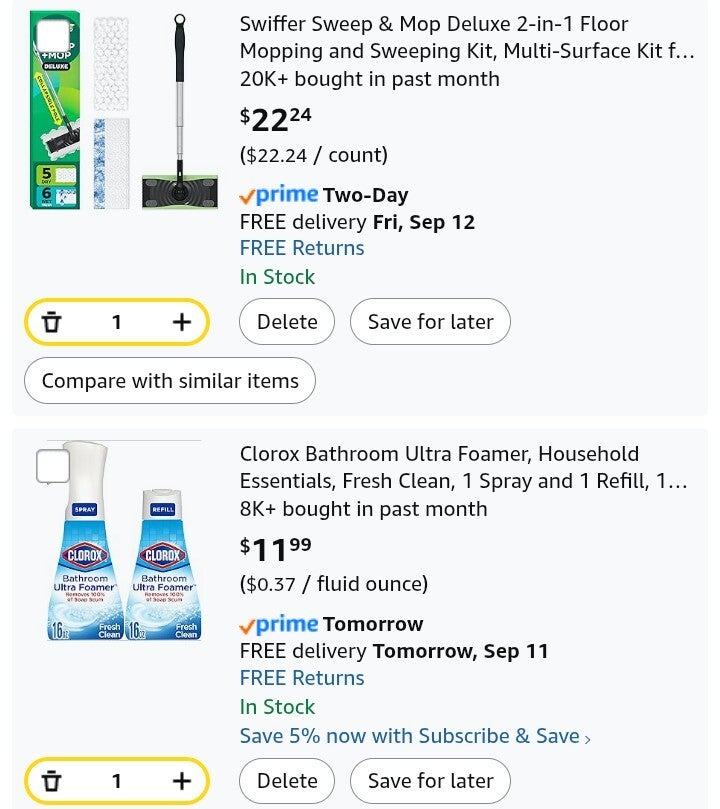The image size is (720, 809).
Task: Increase Clorox quantity with plus icon
Action: coord(181,781)
